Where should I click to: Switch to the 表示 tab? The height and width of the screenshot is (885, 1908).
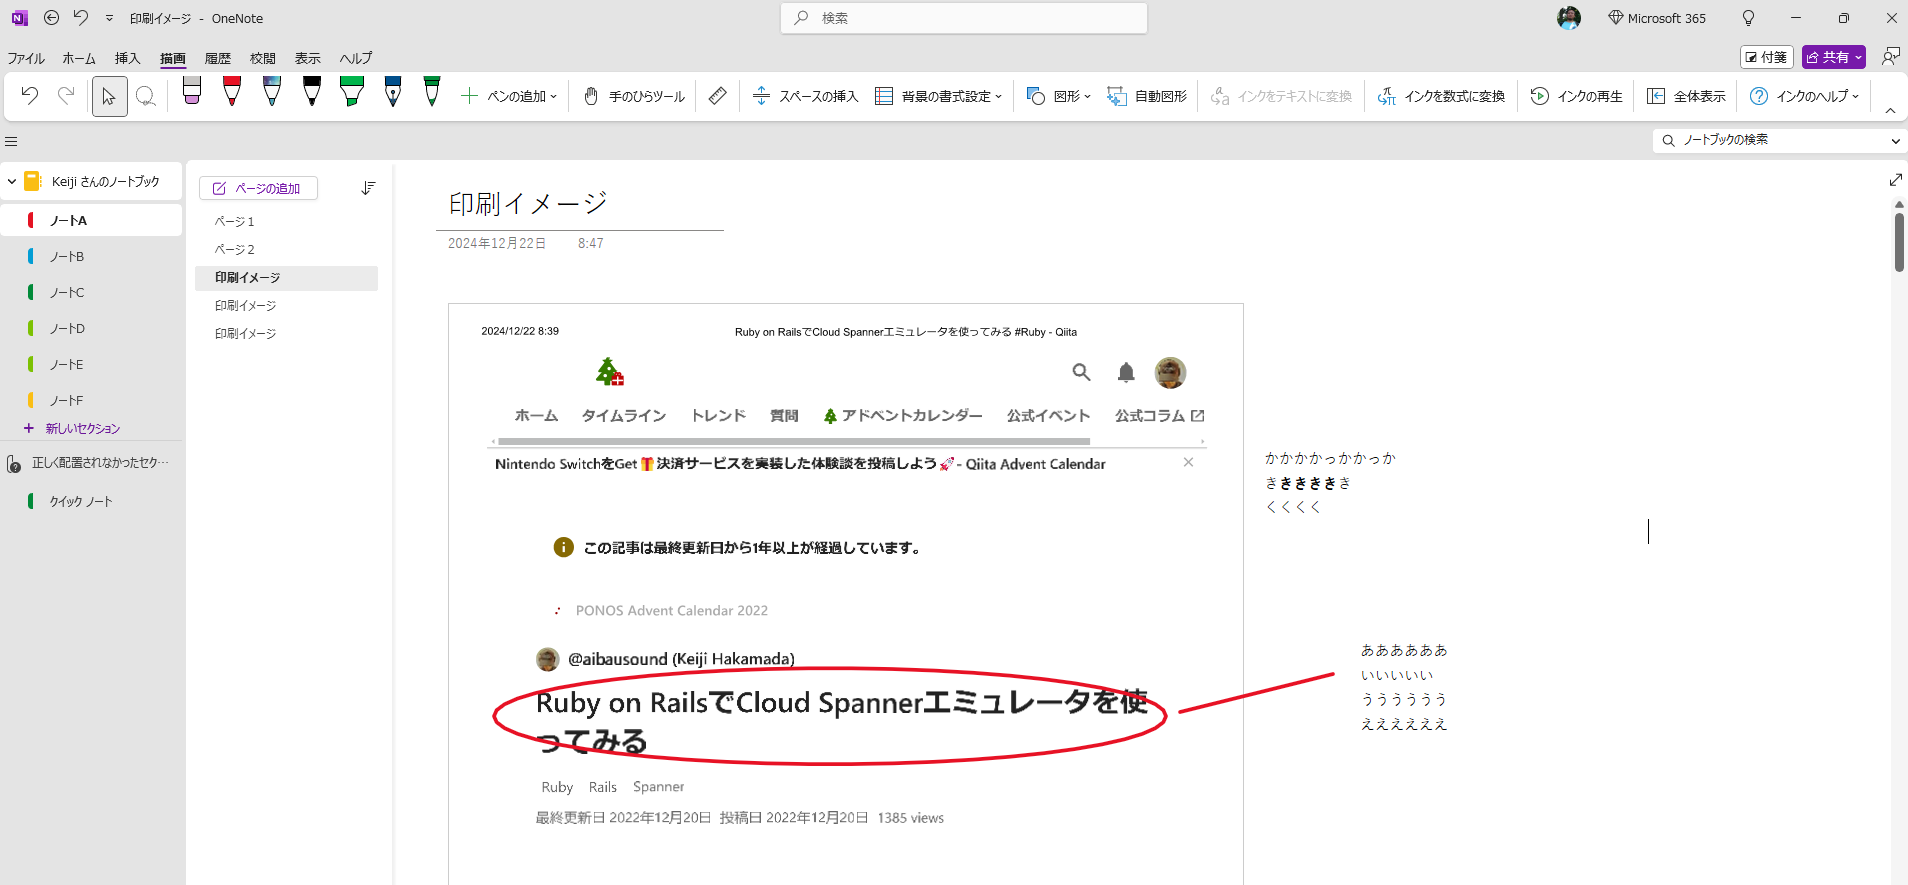[x=307, y=58]
